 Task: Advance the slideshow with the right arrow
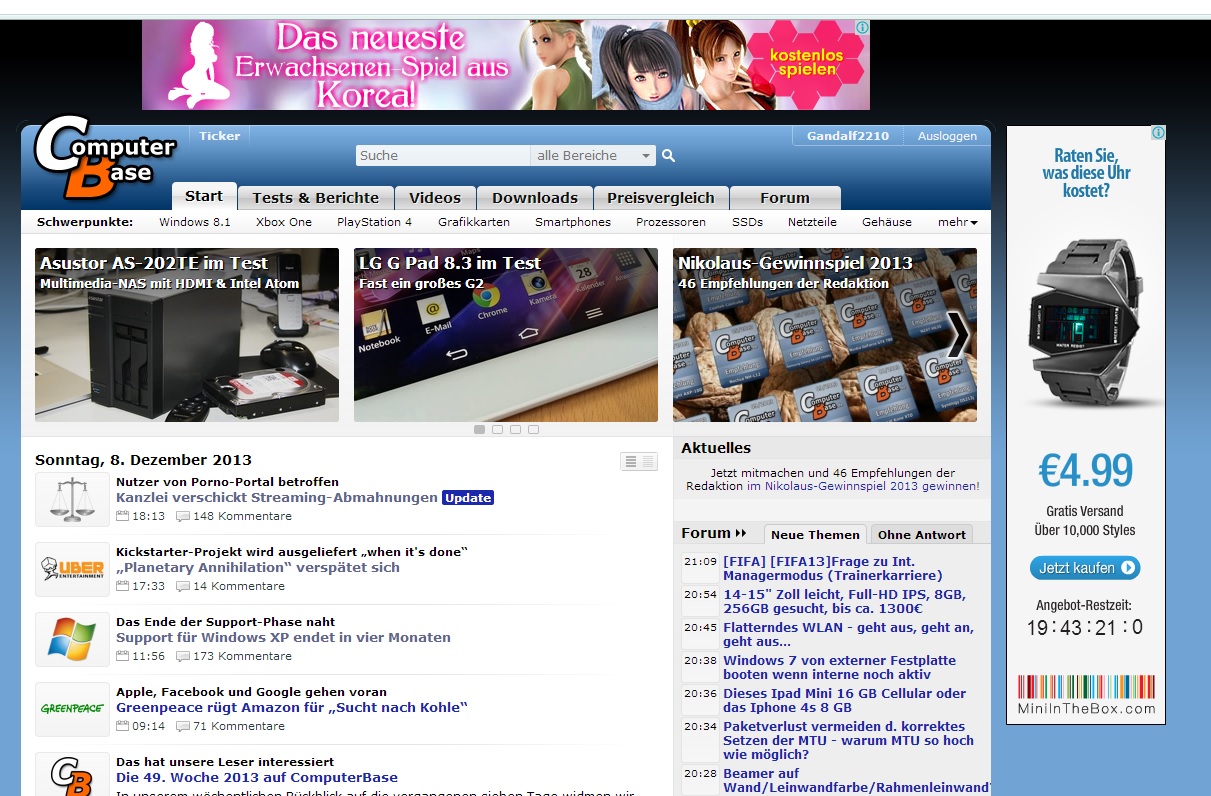click(x=957, y=335)
